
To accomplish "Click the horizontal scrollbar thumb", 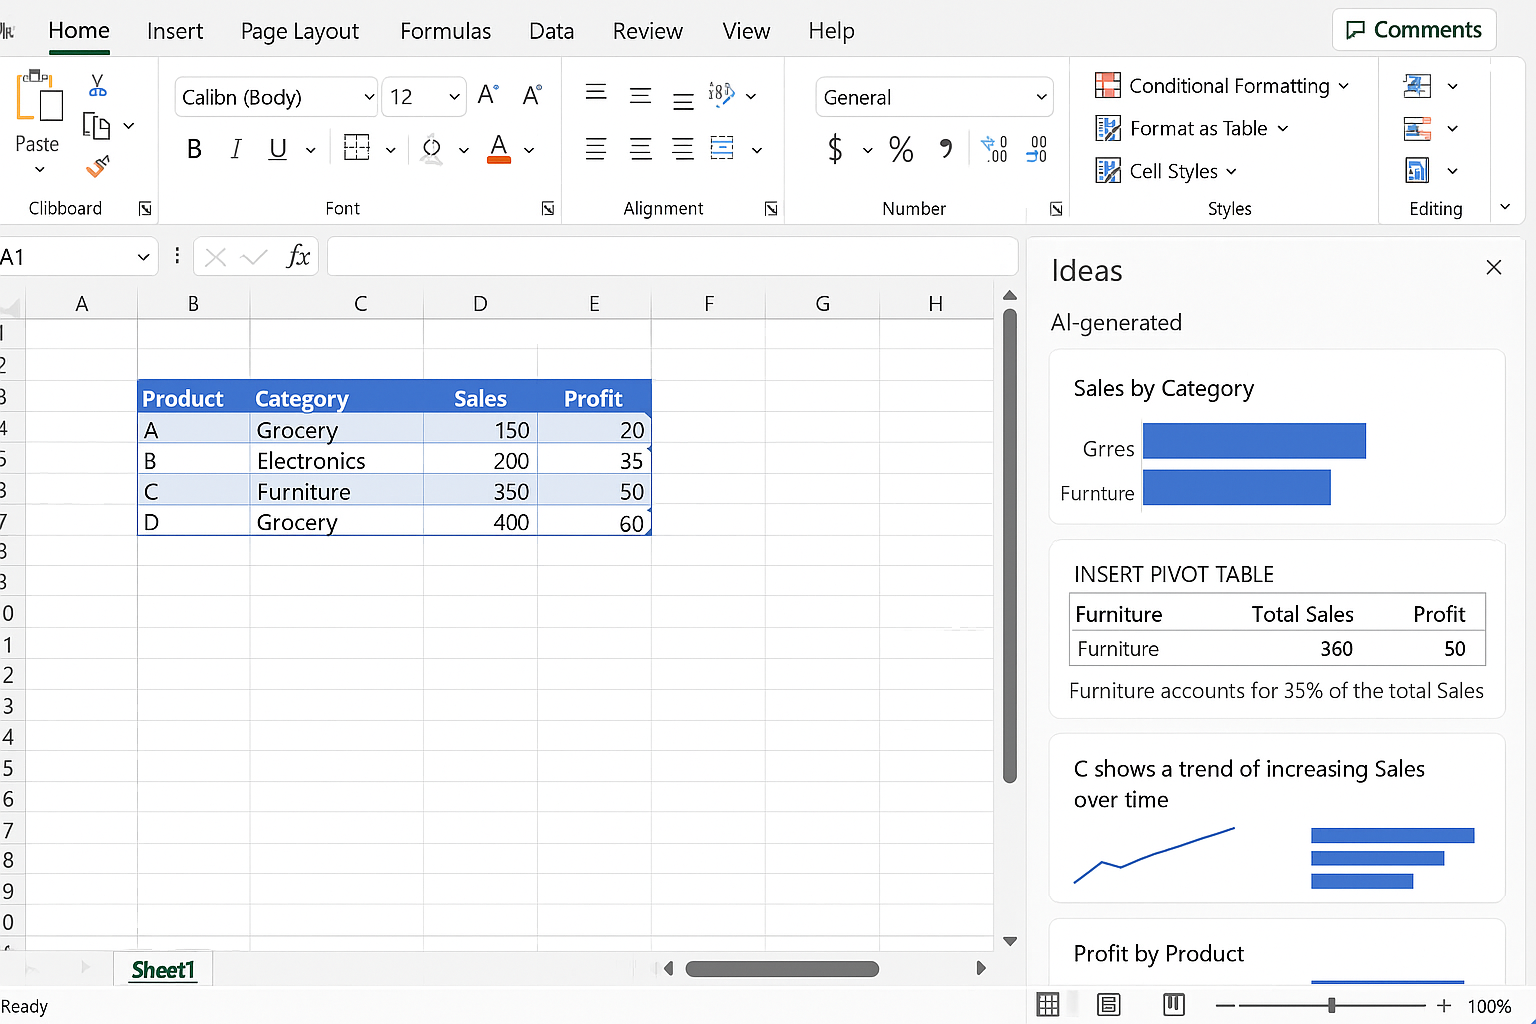I will tap(782, 969).
